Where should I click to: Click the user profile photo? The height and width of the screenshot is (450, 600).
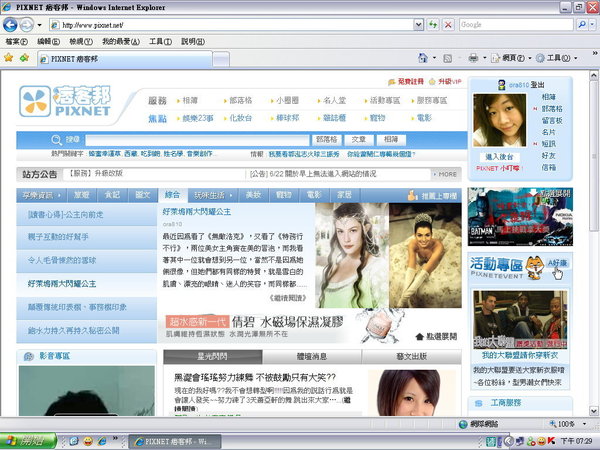[x=499, y=121]
